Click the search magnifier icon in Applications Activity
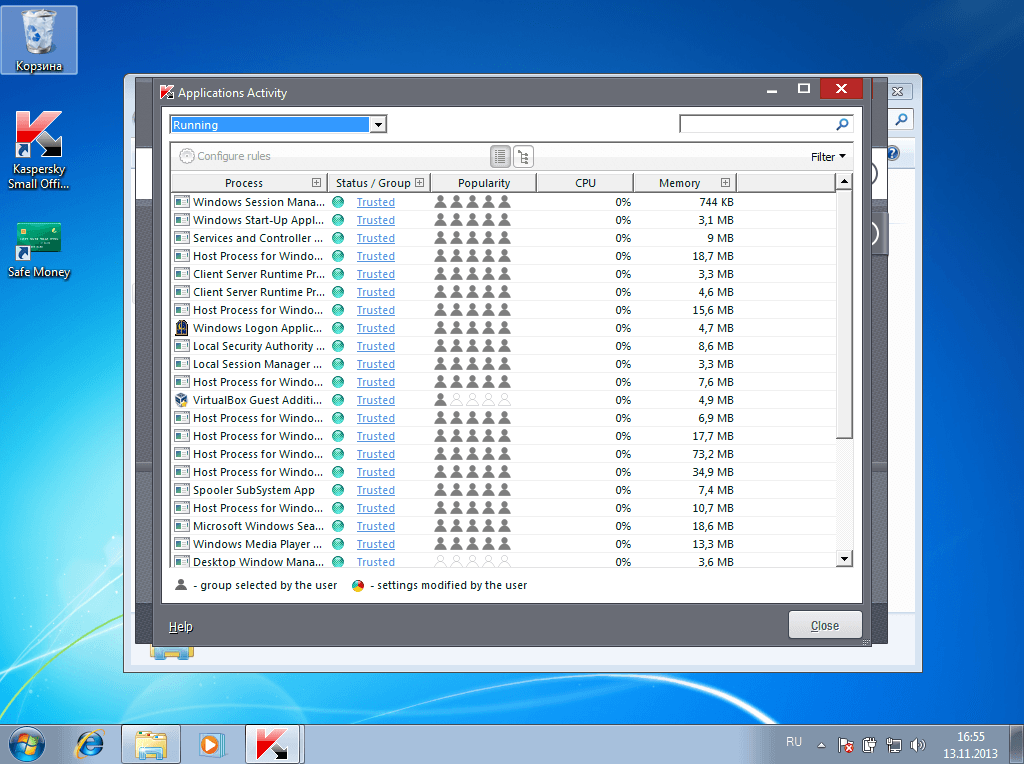 pyautogui.click(x=842, y=124)
